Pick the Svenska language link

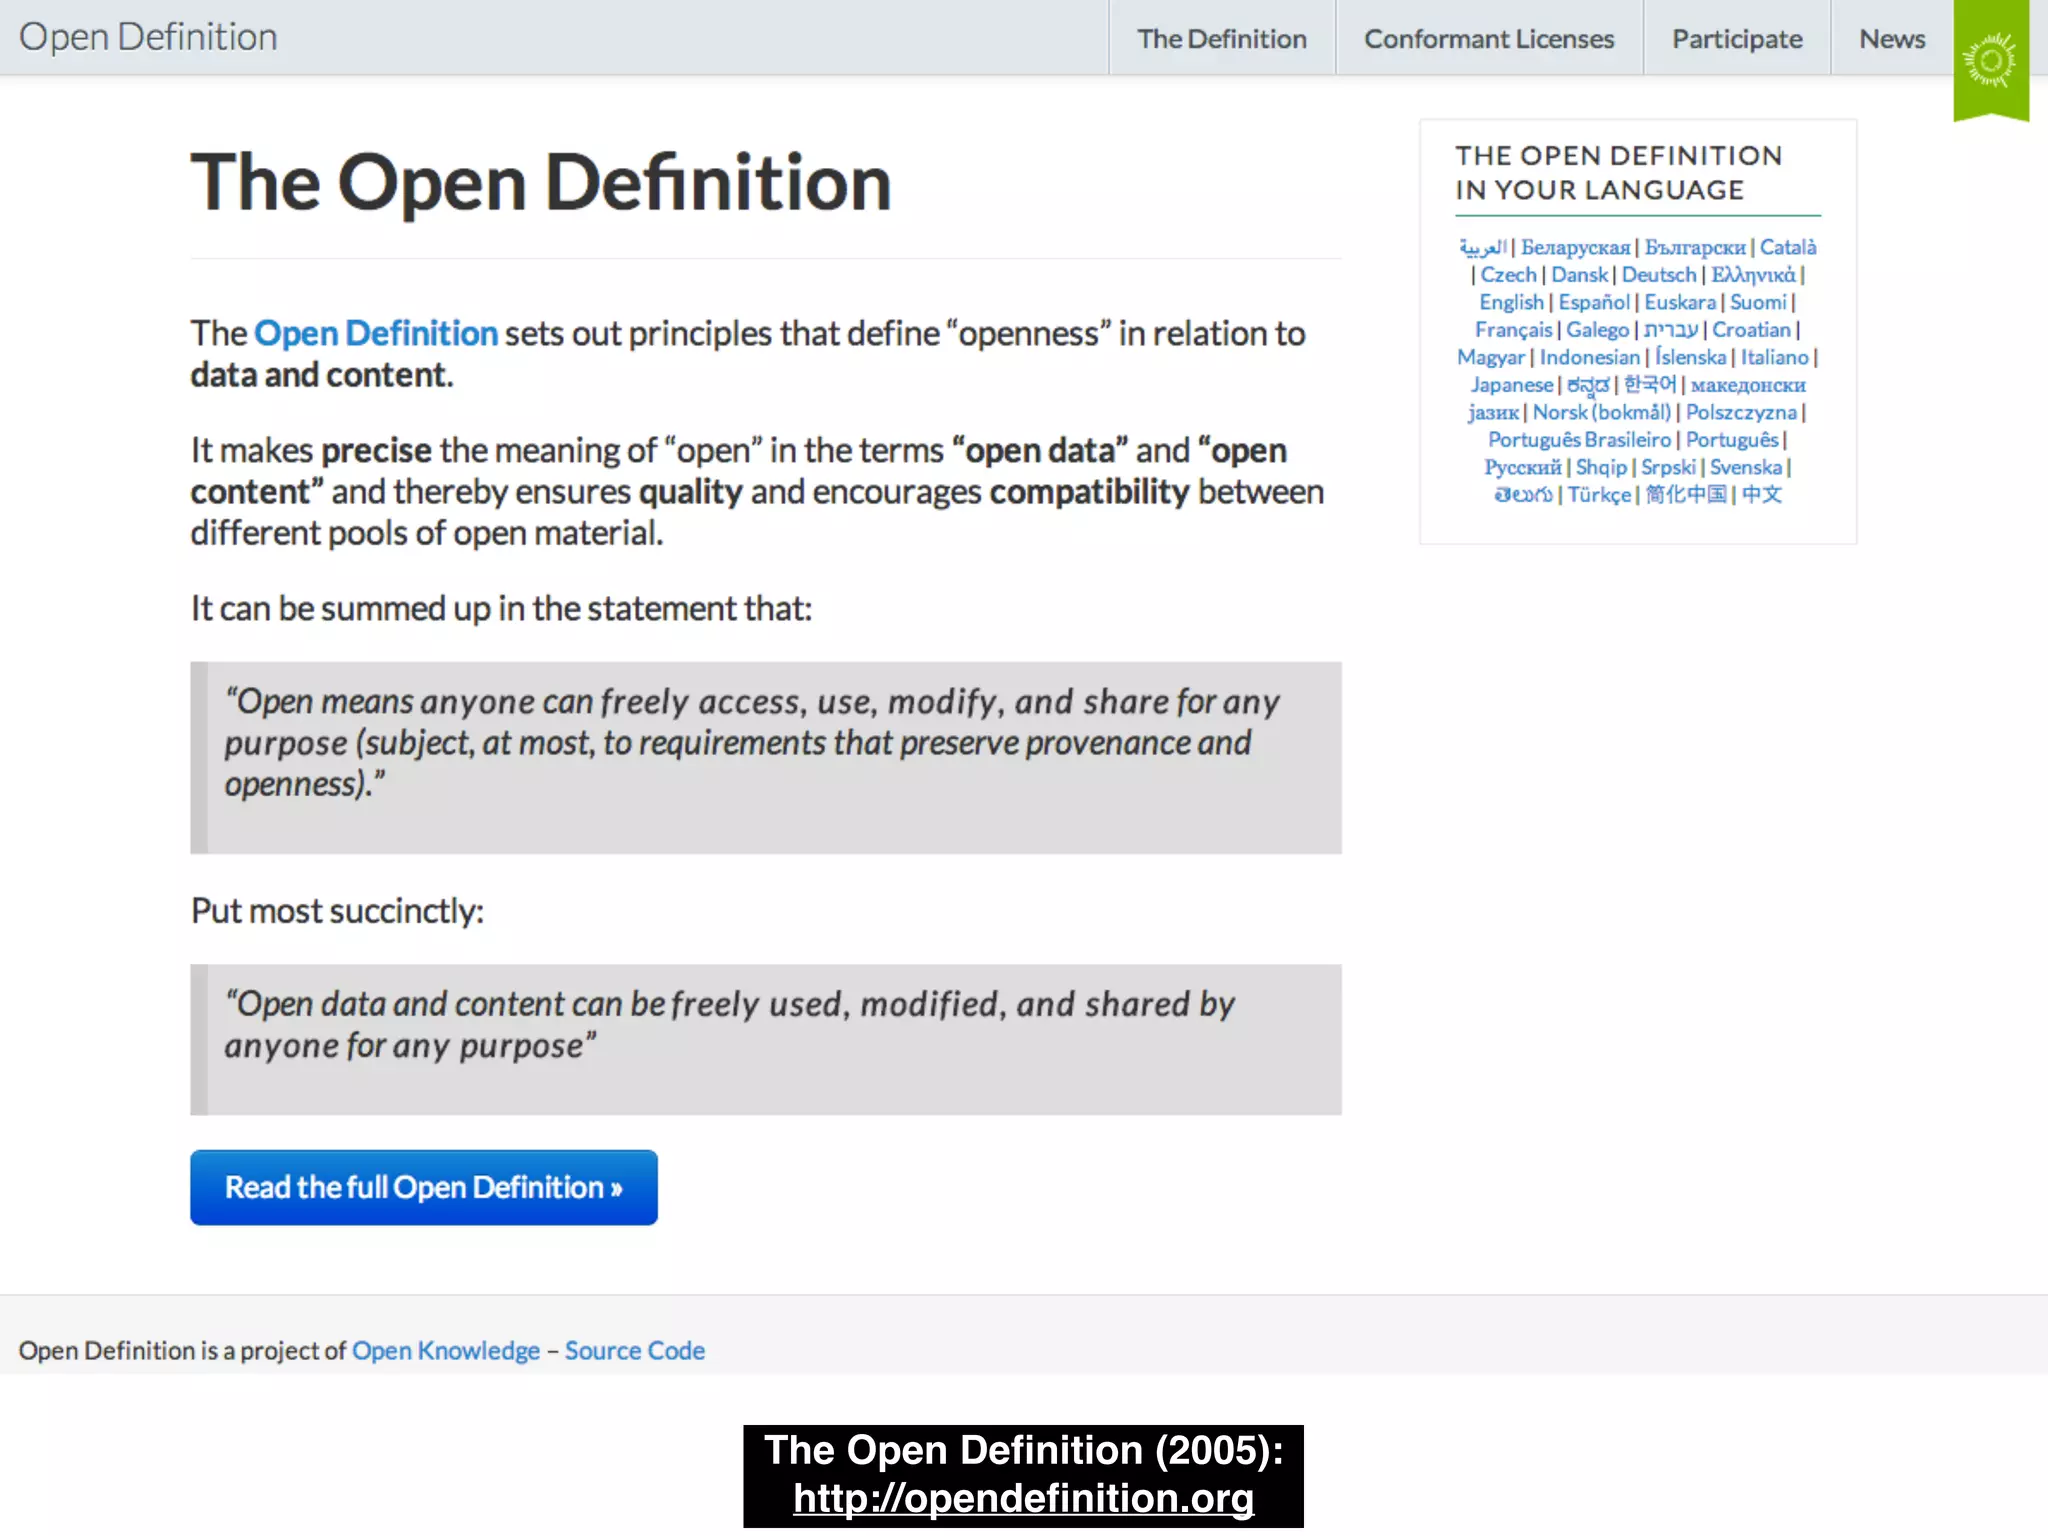[1746, 467]
